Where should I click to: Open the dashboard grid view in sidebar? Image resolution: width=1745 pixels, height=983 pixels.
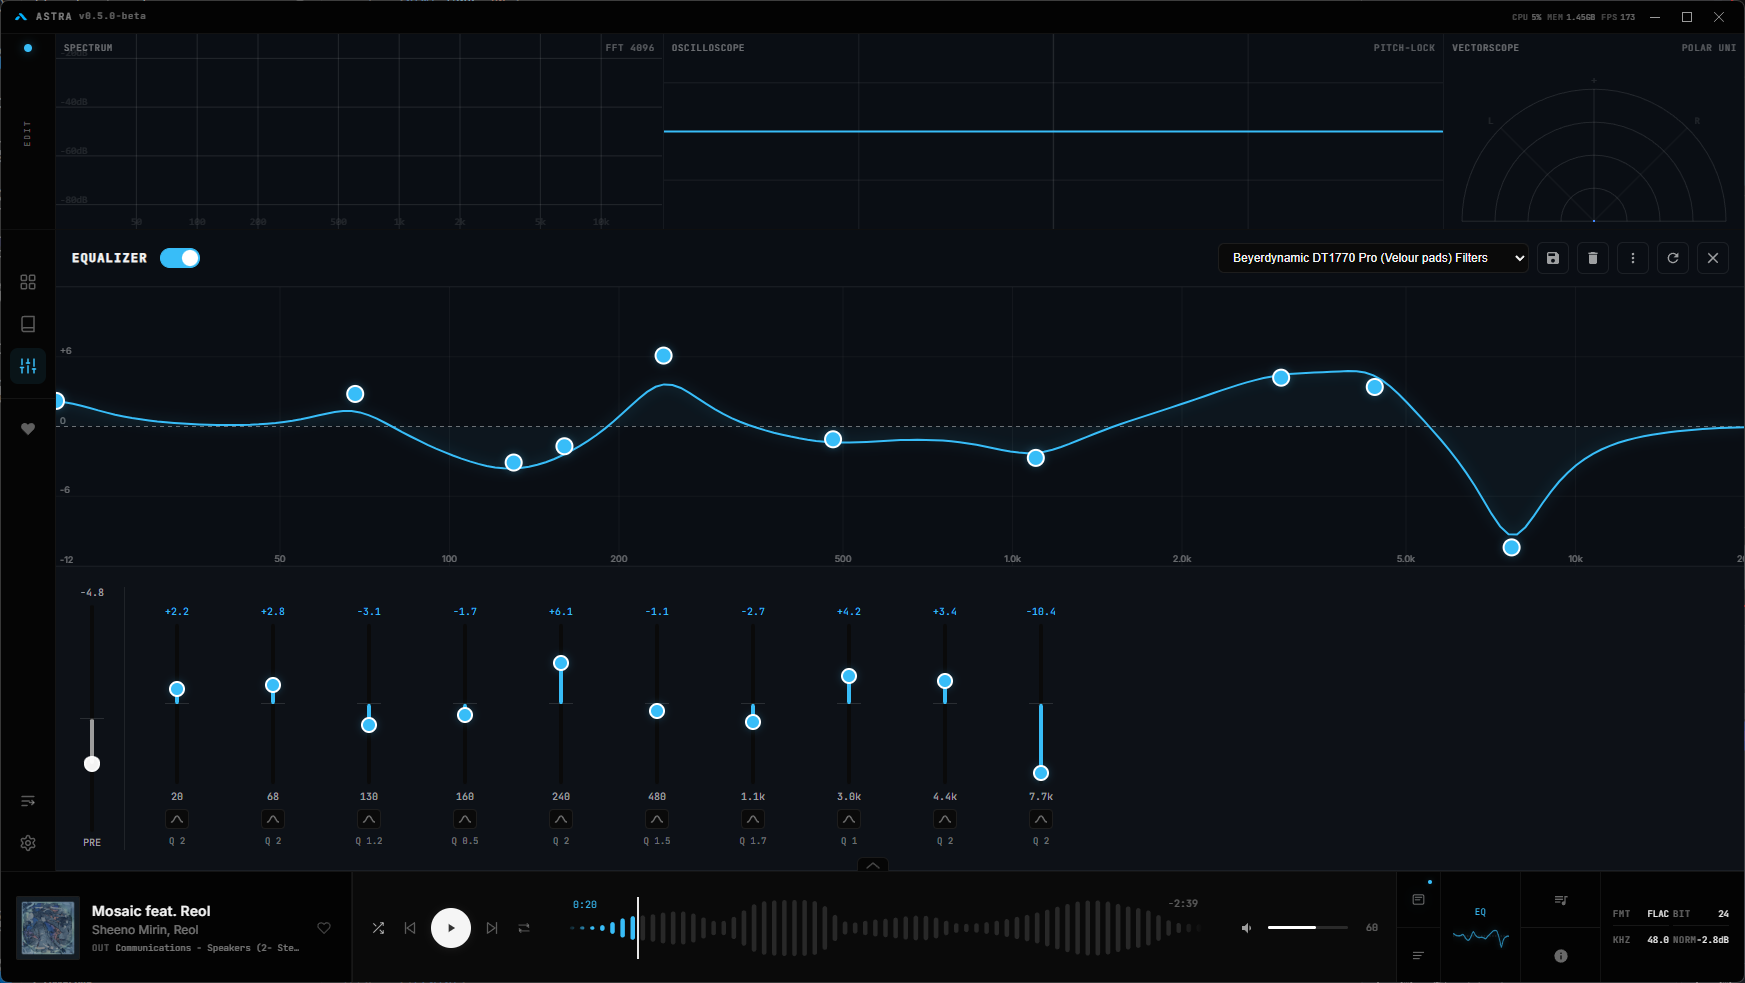tap(28, 282)
